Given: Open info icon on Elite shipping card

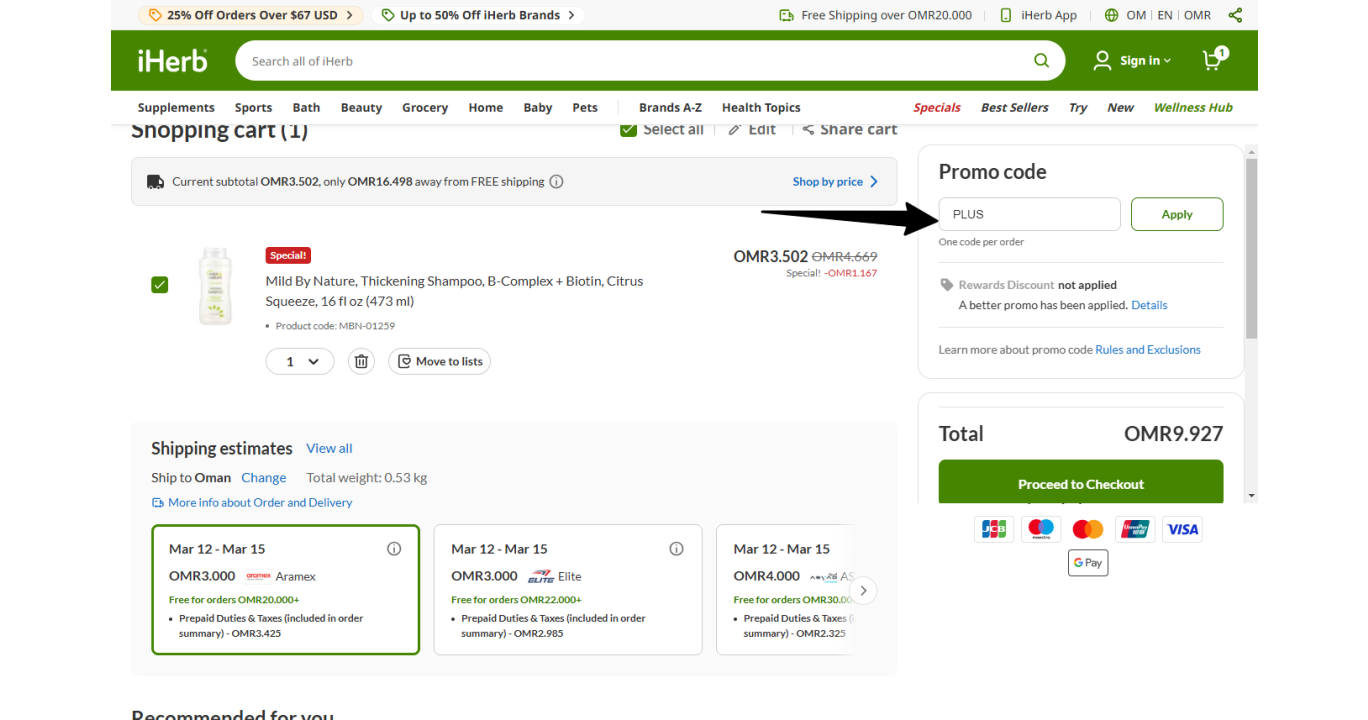Looking at the screenshot, I should pos(676,549).
